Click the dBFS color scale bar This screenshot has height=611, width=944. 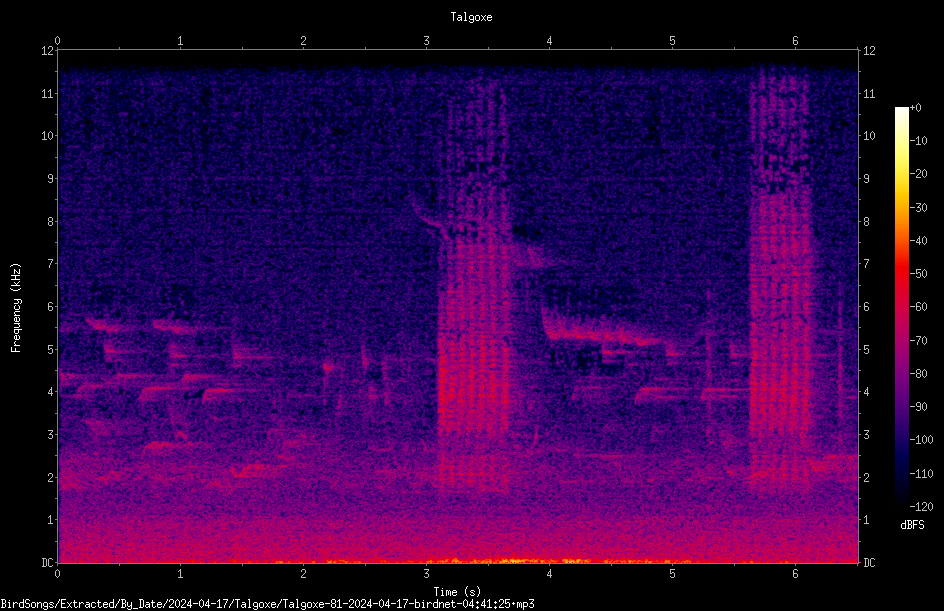point(901,307)
